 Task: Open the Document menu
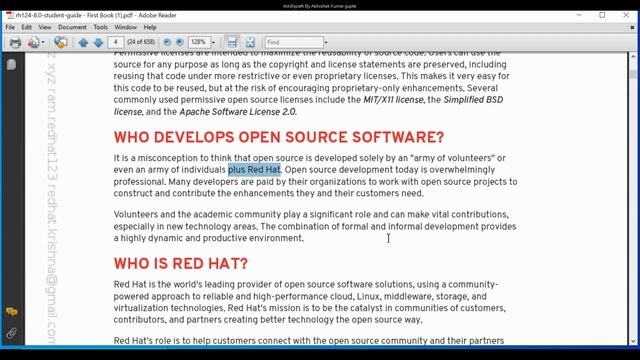pyautogui.click(x=72, y=27)
